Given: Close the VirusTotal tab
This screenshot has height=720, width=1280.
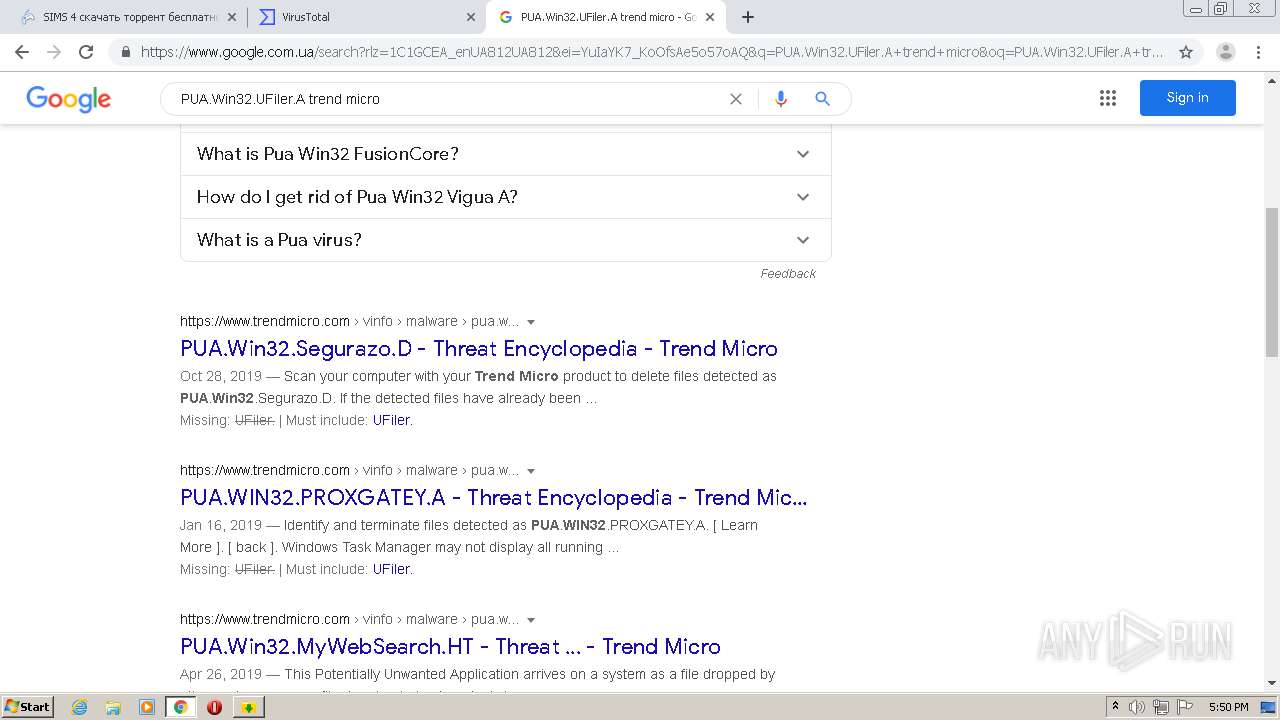Looking at the screenshot, I should 471,17.
